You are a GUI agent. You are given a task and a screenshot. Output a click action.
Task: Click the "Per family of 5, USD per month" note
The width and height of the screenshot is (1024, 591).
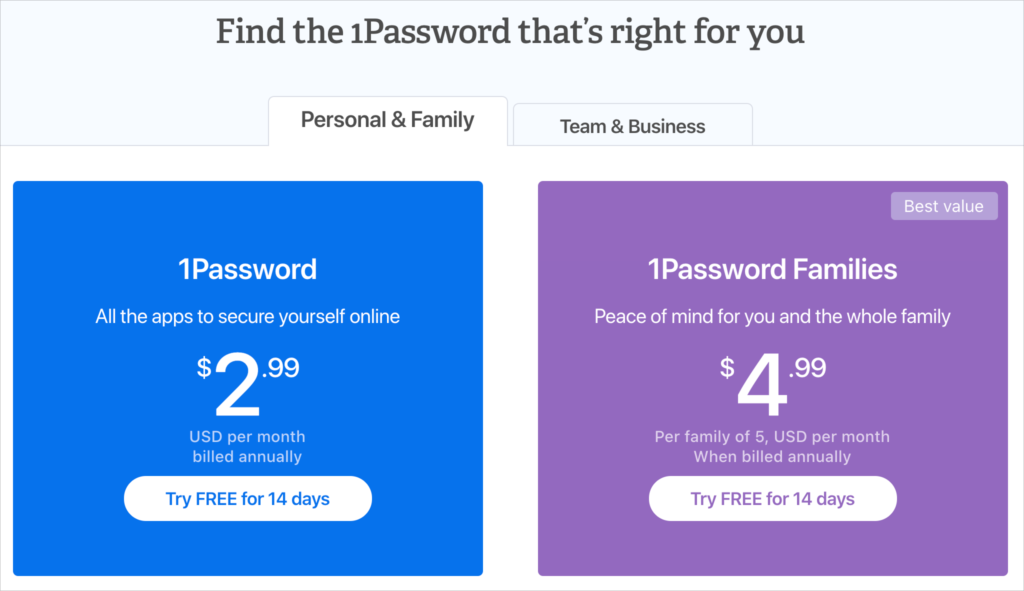(772, 437)
